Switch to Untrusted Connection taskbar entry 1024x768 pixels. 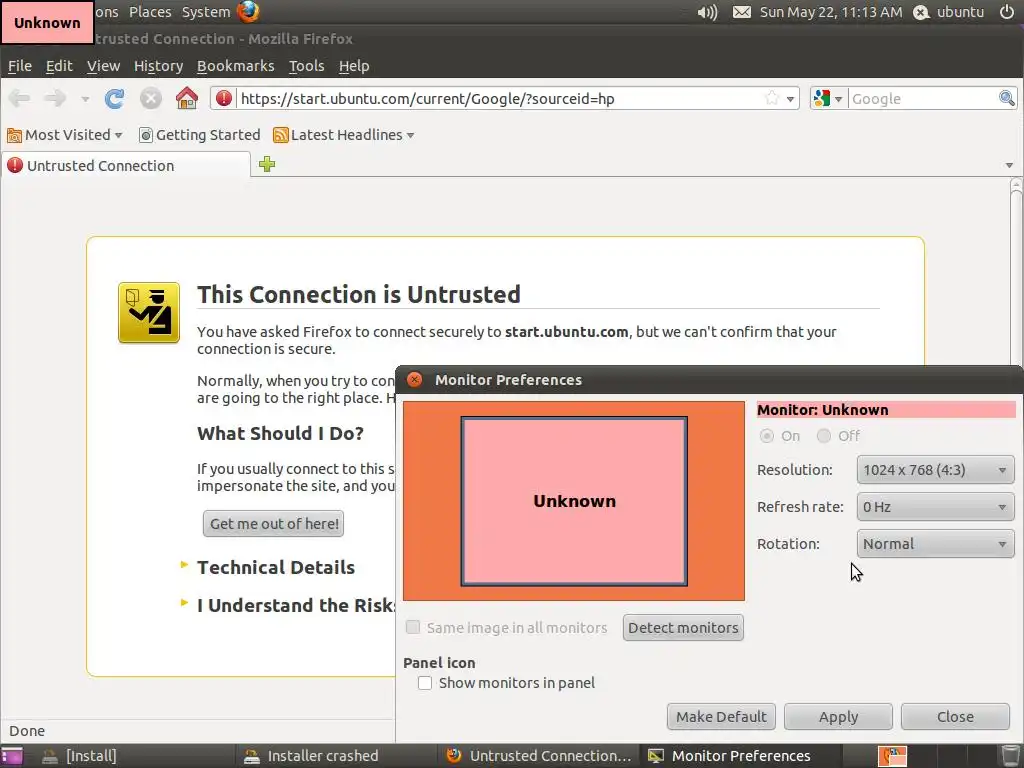click(x=539, y=756)
